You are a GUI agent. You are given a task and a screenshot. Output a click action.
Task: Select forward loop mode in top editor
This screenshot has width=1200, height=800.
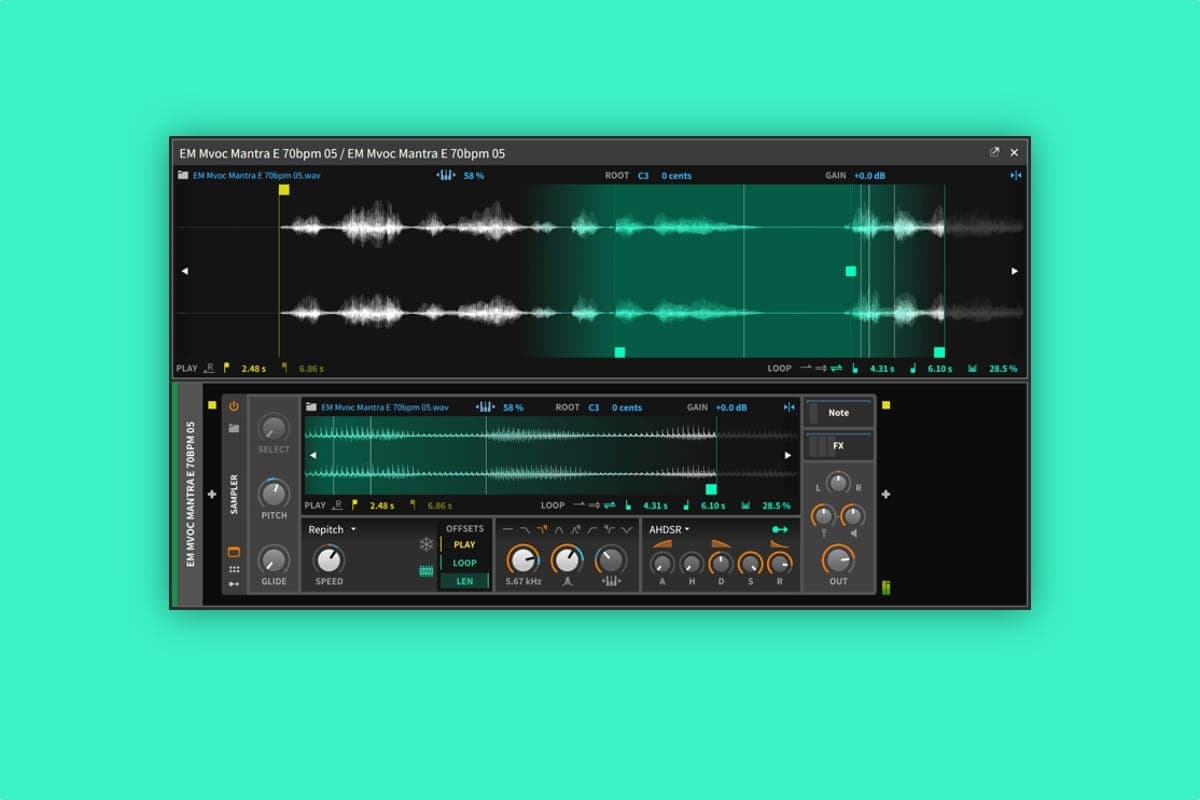pos(821,368)
